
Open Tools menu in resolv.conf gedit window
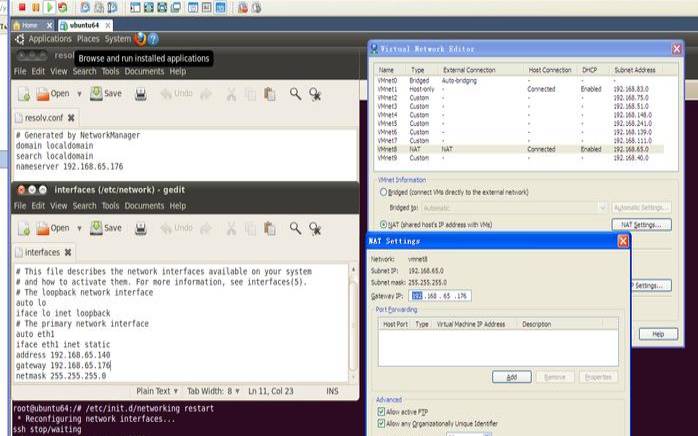(x=110, y=71)
